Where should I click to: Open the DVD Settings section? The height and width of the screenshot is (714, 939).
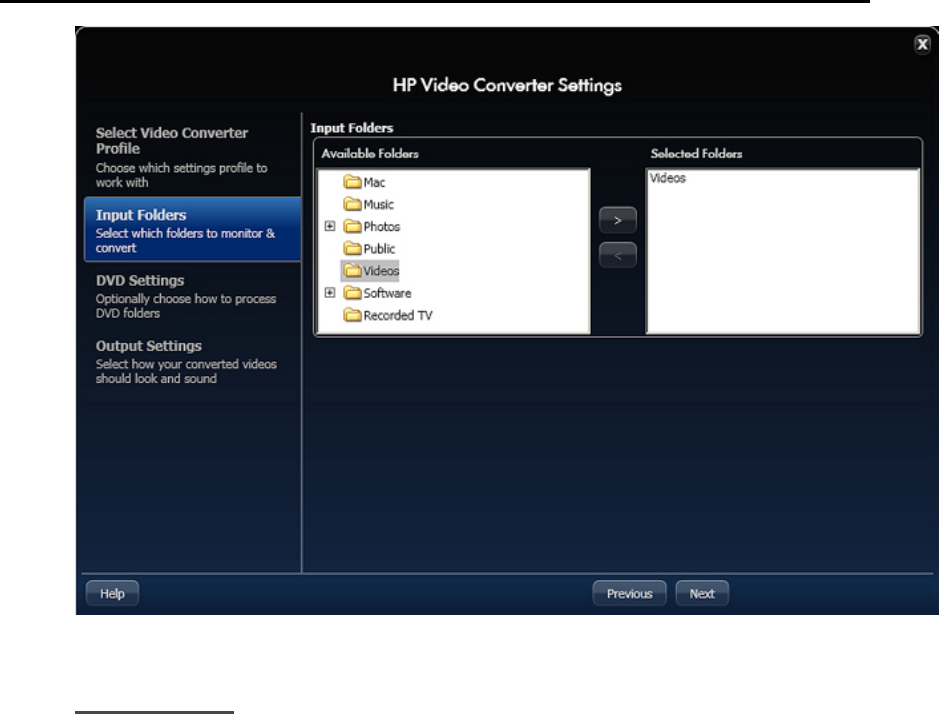pyautogui.click(x=186, y=296)
